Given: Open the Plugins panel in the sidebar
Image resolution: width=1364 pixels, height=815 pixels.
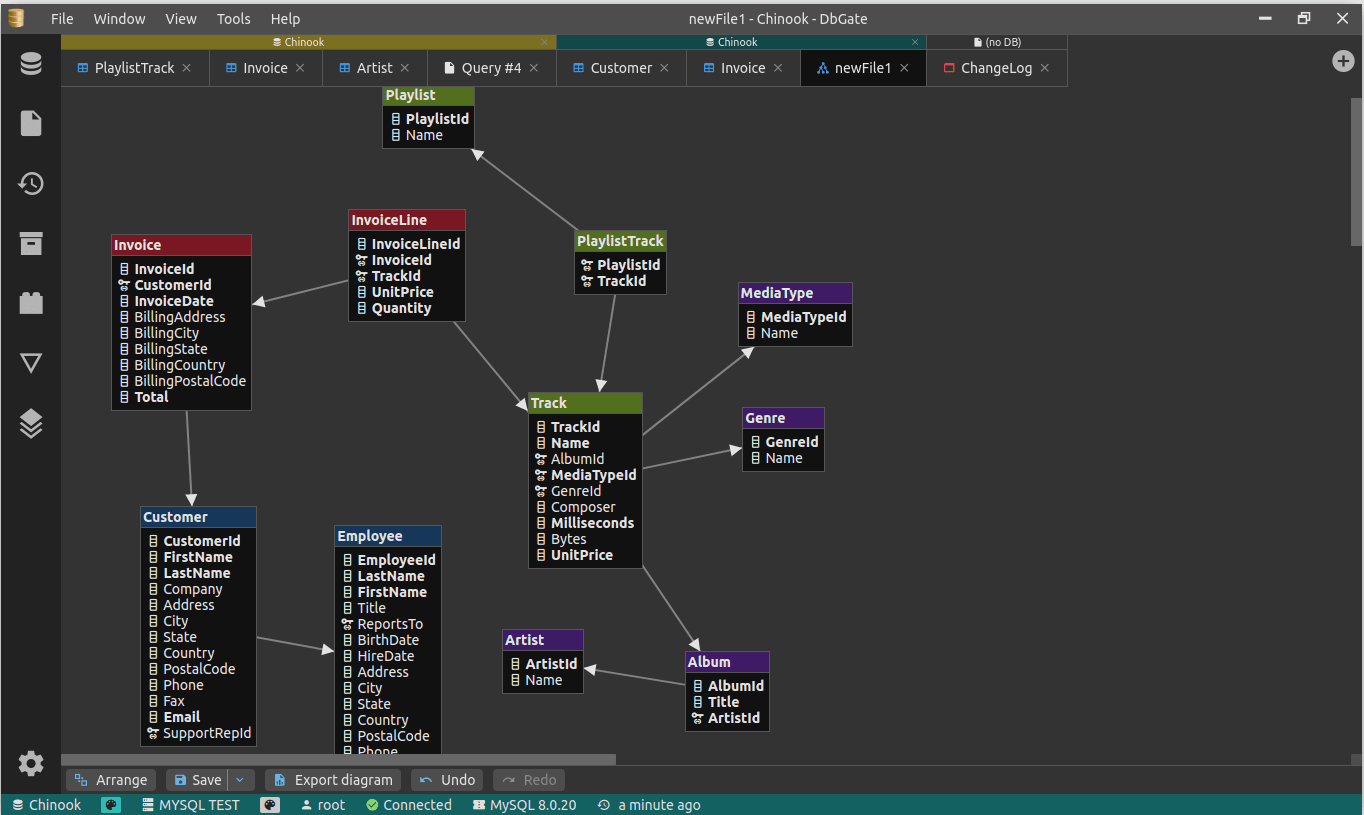Looking at the screenshot, I should coord(30,303).
